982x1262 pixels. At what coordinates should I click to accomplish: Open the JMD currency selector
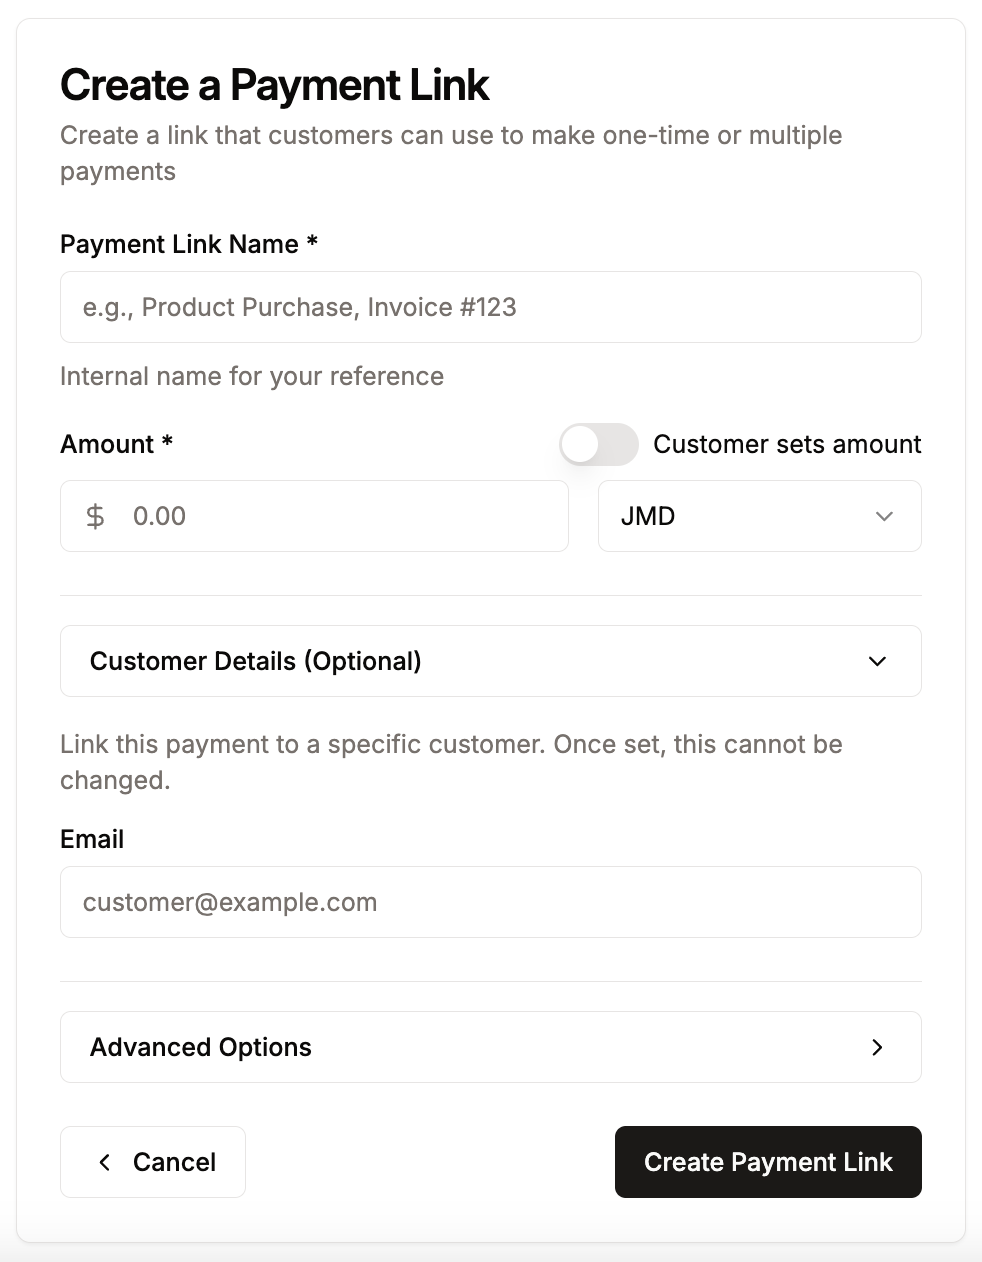(759, 516)
